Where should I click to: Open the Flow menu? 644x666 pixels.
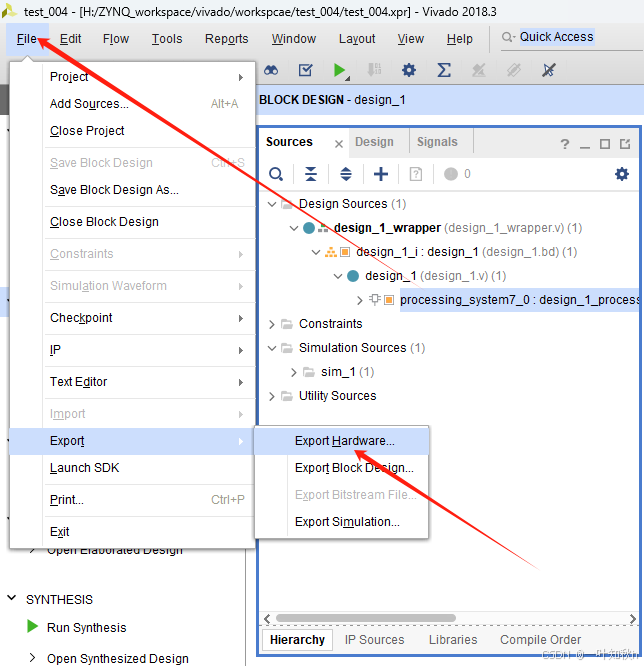(x=116, y=39)
